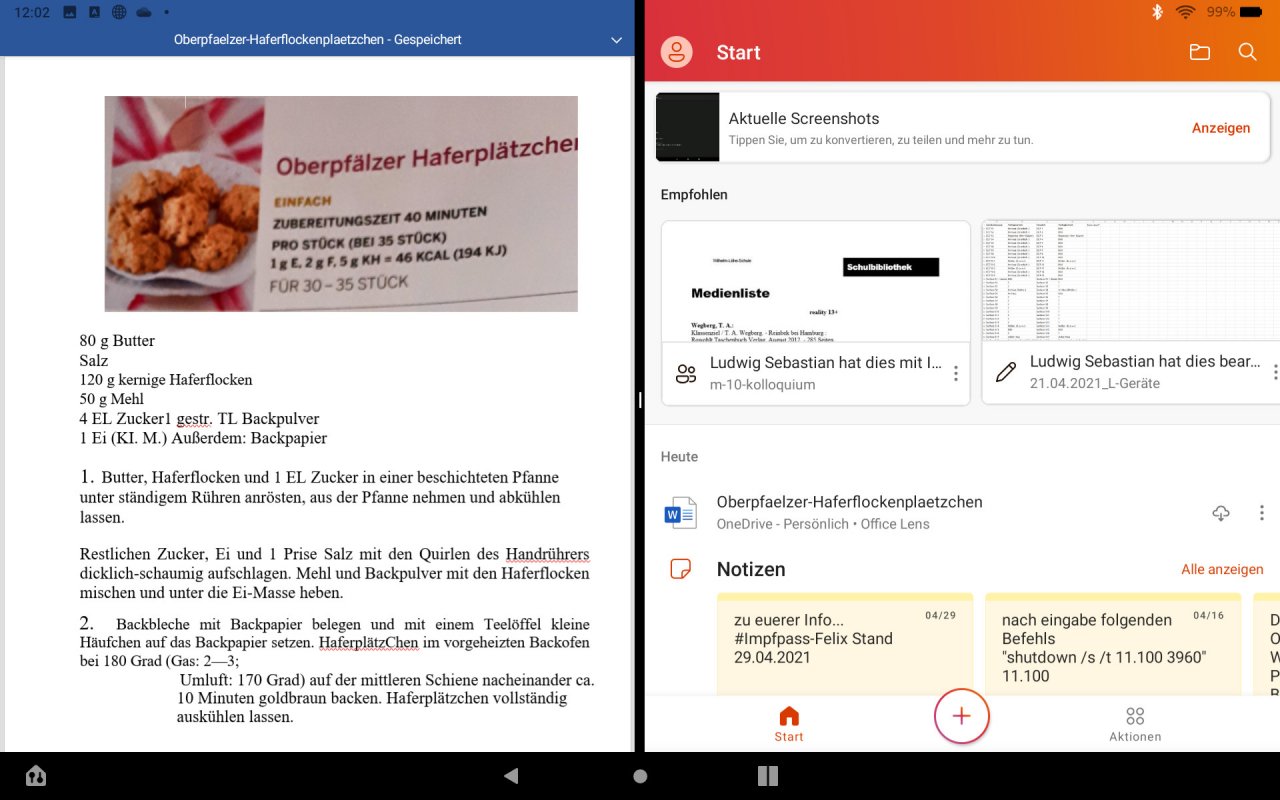Screen dimensions: 1280x800
Task: Switch to the Start tab in bottom bar
Action: [x=789, y=724]
